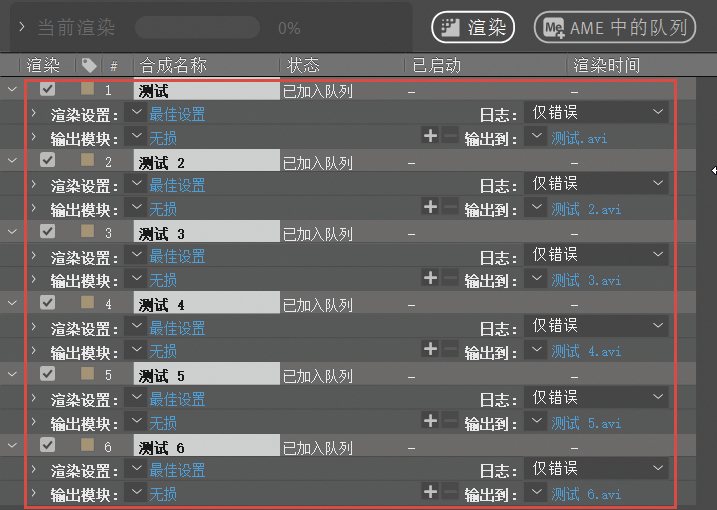The height and width of the screenshot is (510, 717).
Task: Expand the 当前渲染 section
Action: point(21,27)
